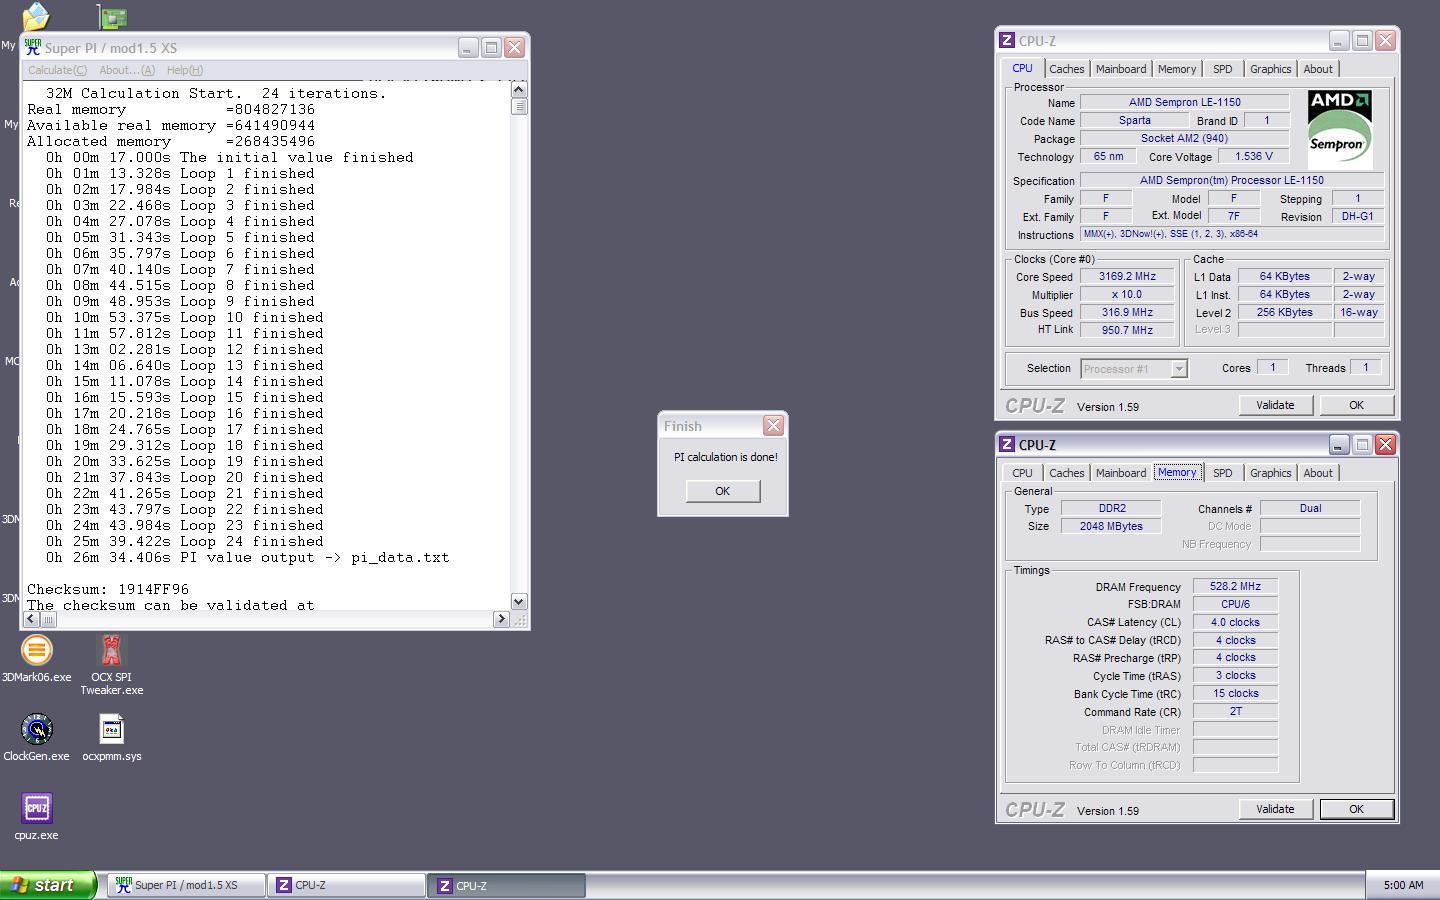Minimize the lower CPU-Z window
The image size is (1440, 900).
1339,445
